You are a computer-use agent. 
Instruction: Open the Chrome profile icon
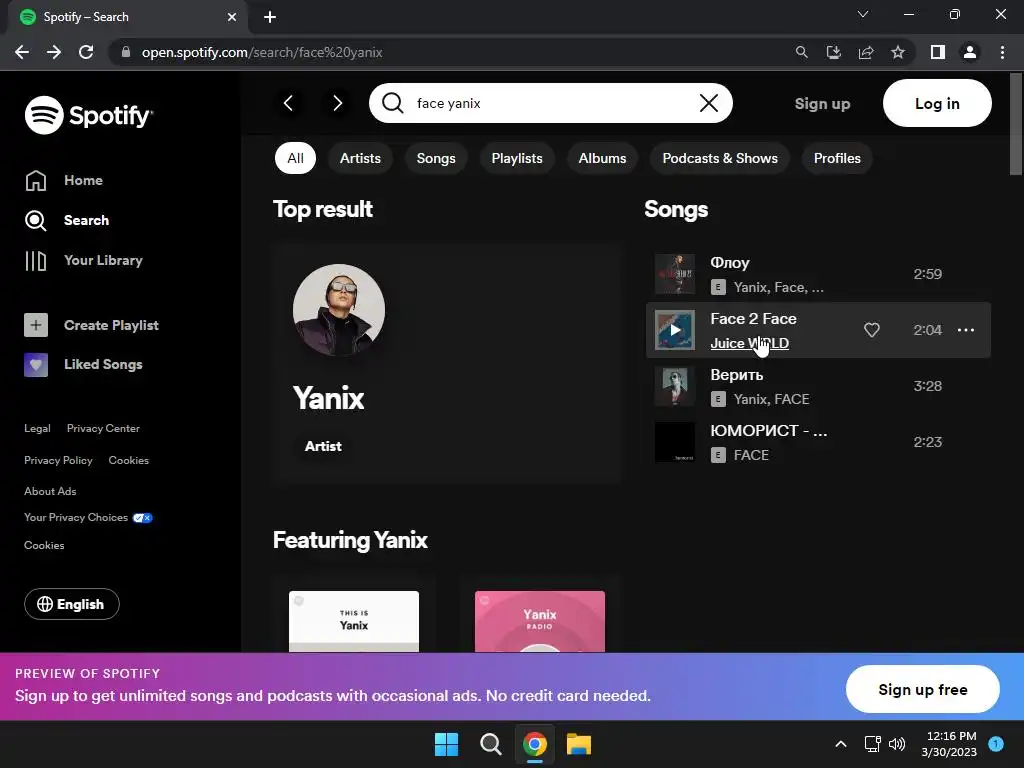click(970, 52)
